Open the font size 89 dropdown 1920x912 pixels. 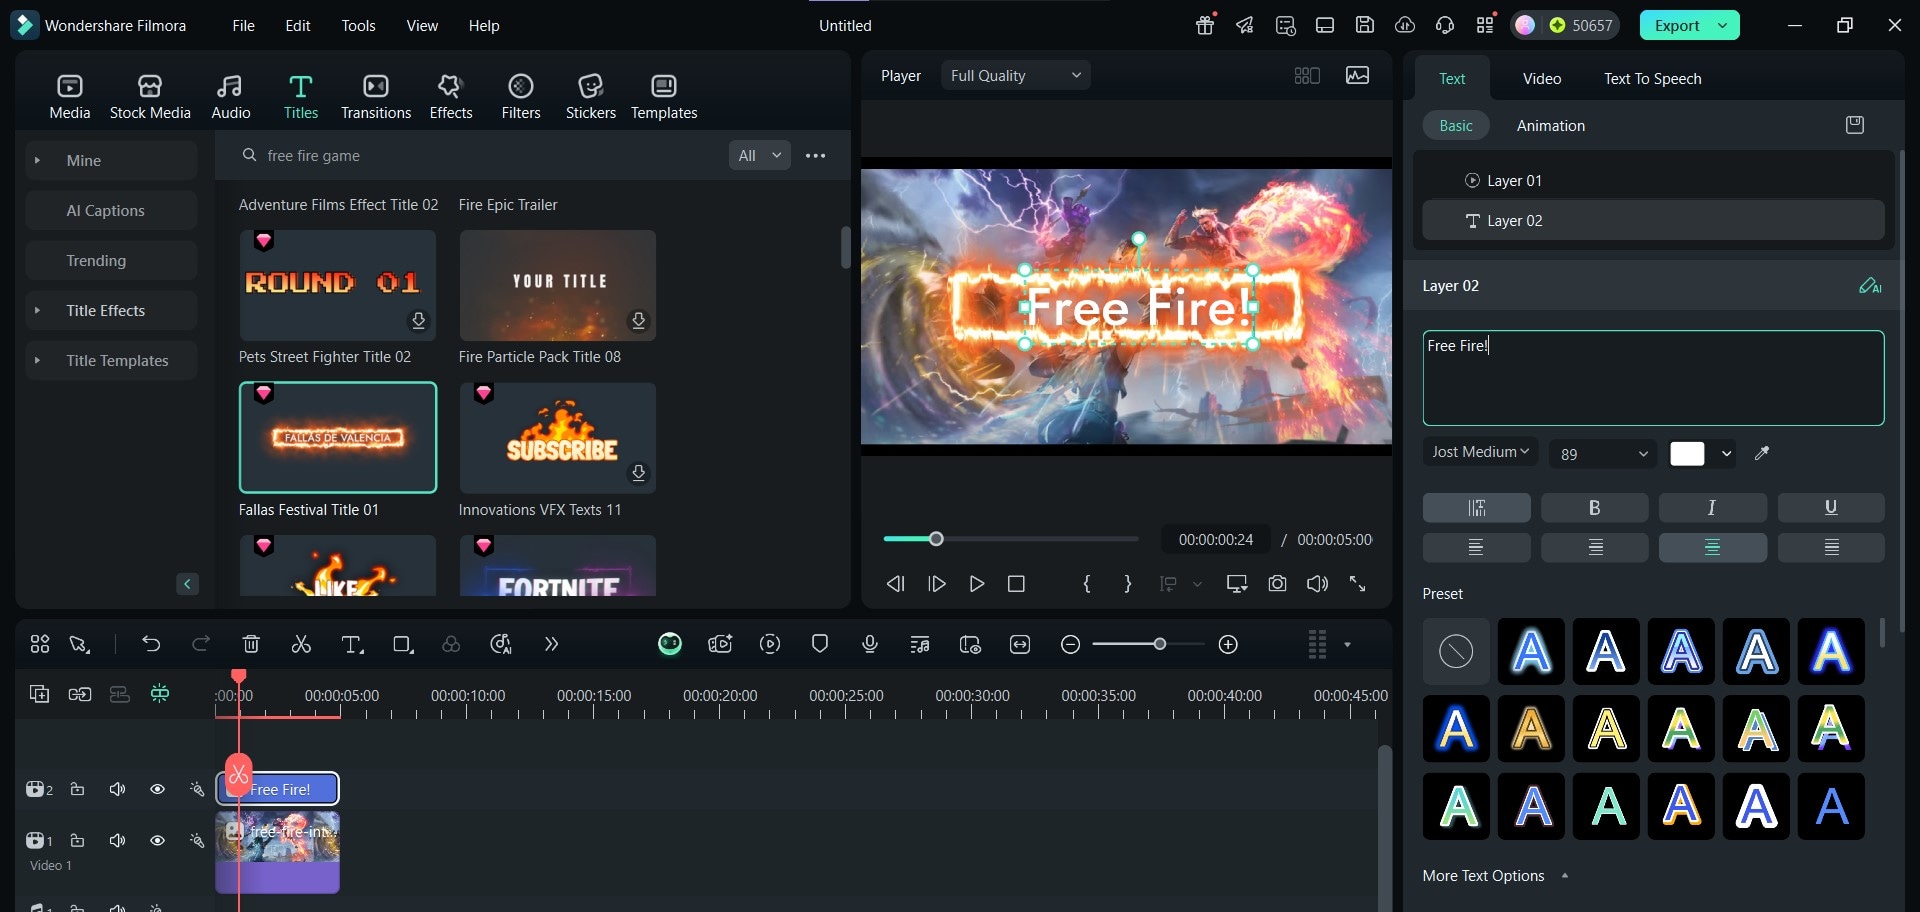1603,454
